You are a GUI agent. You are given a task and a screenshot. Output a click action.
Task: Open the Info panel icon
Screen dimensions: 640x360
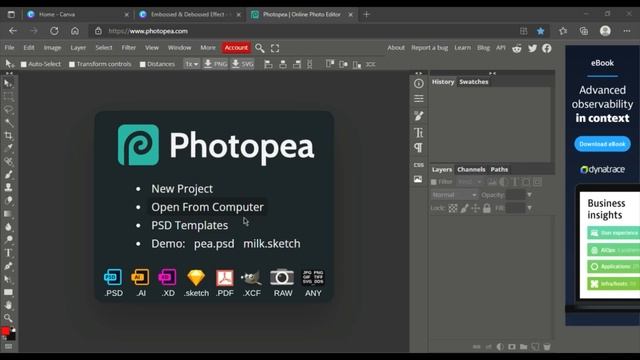click(x=418, y=84)
